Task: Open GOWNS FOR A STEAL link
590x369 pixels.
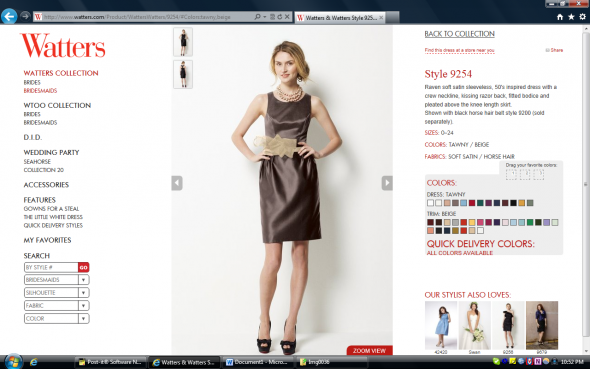Action: (x=51, y=209)
